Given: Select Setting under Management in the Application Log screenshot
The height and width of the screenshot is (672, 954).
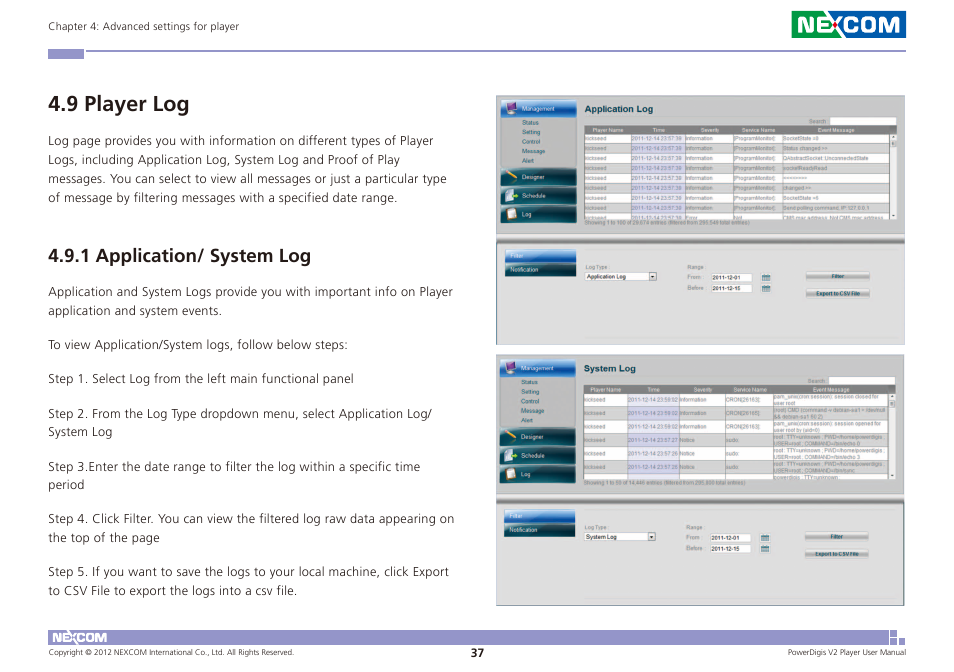Looking at the screenshot, I should pos(531,132).
